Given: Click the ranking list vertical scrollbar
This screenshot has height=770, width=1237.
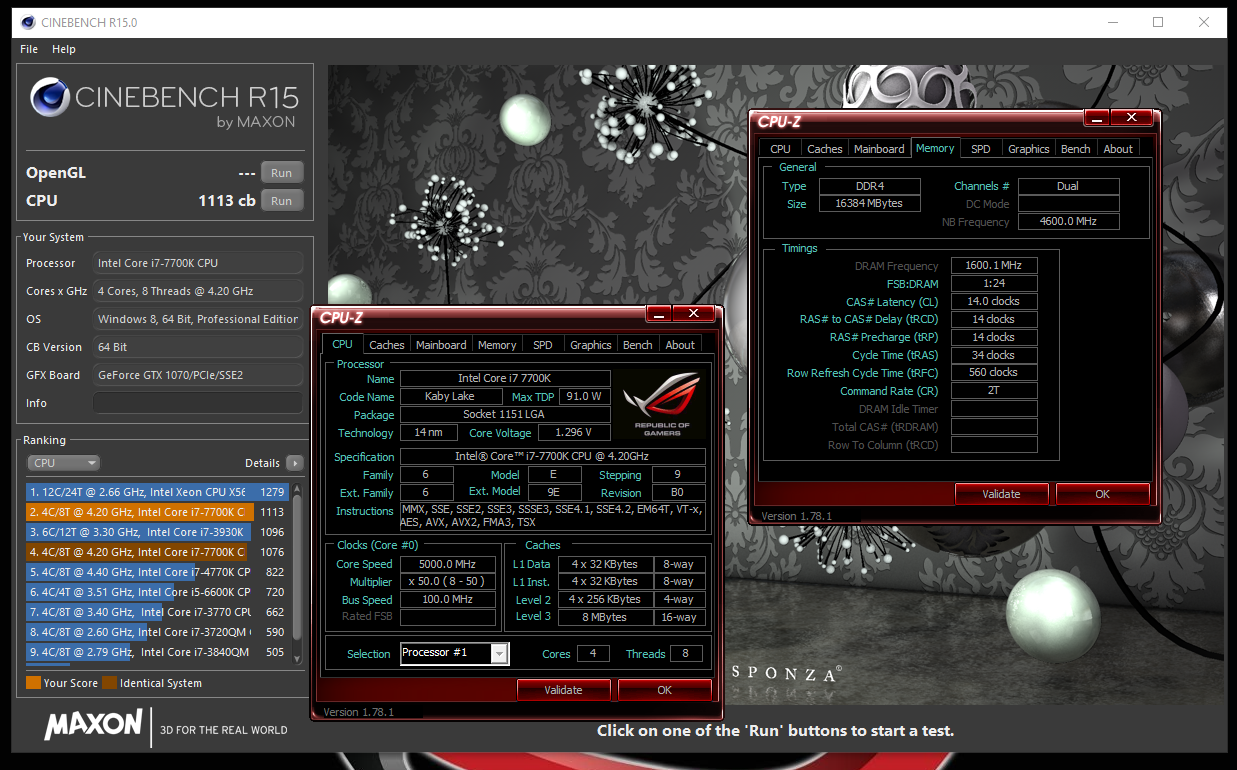Looking at the screenshot, I should [297, 573].
